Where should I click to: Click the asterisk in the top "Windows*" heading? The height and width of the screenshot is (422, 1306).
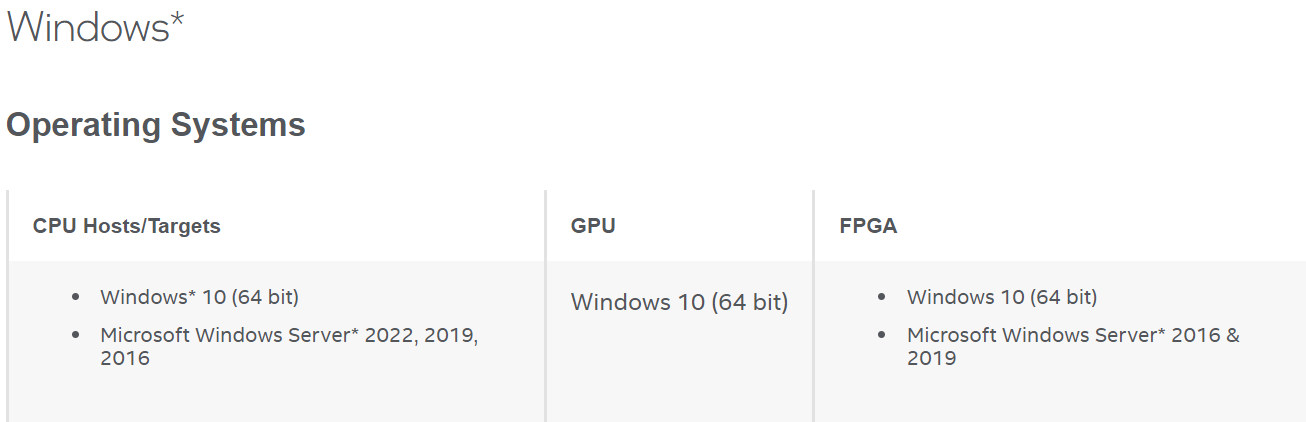[x=177, y=18]
